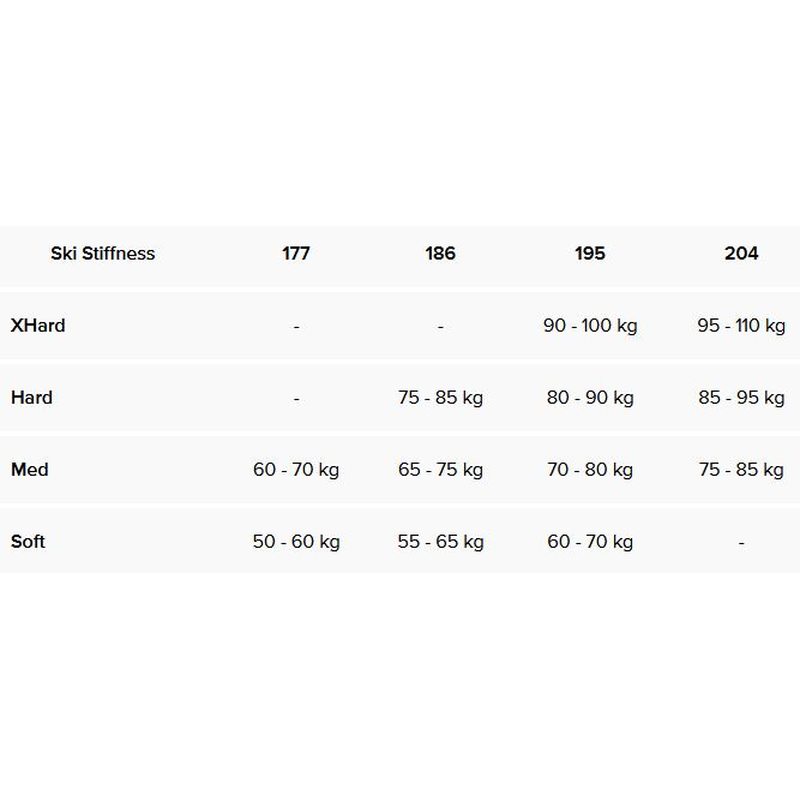Click the 90 - 100 kg cell
This screenshot has height=800, width=800.
pyautogui.click(x=590, y=325)
